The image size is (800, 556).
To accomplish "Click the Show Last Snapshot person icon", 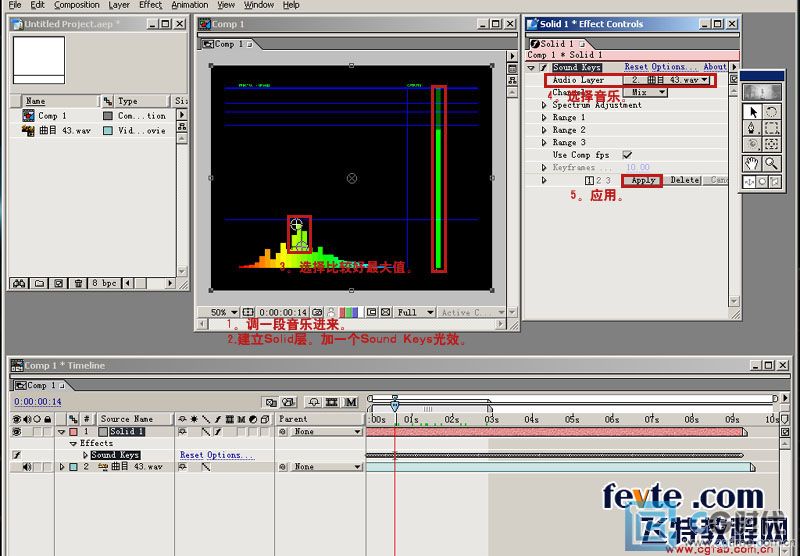I will 331,312.
